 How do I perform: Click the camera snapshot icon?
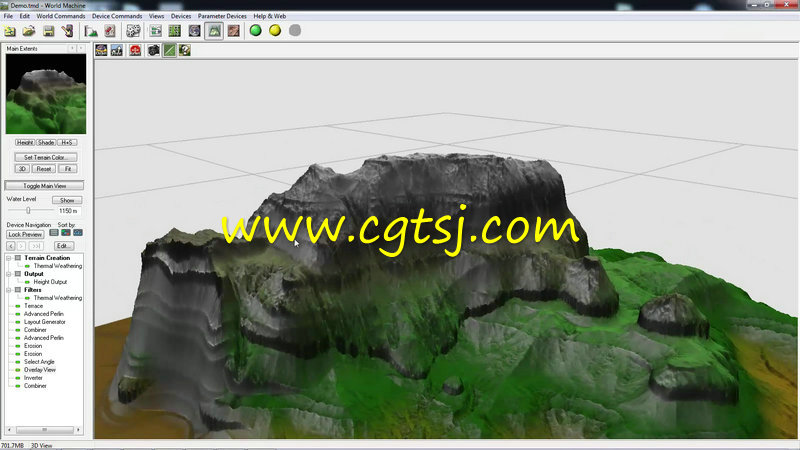coord(154,50)
